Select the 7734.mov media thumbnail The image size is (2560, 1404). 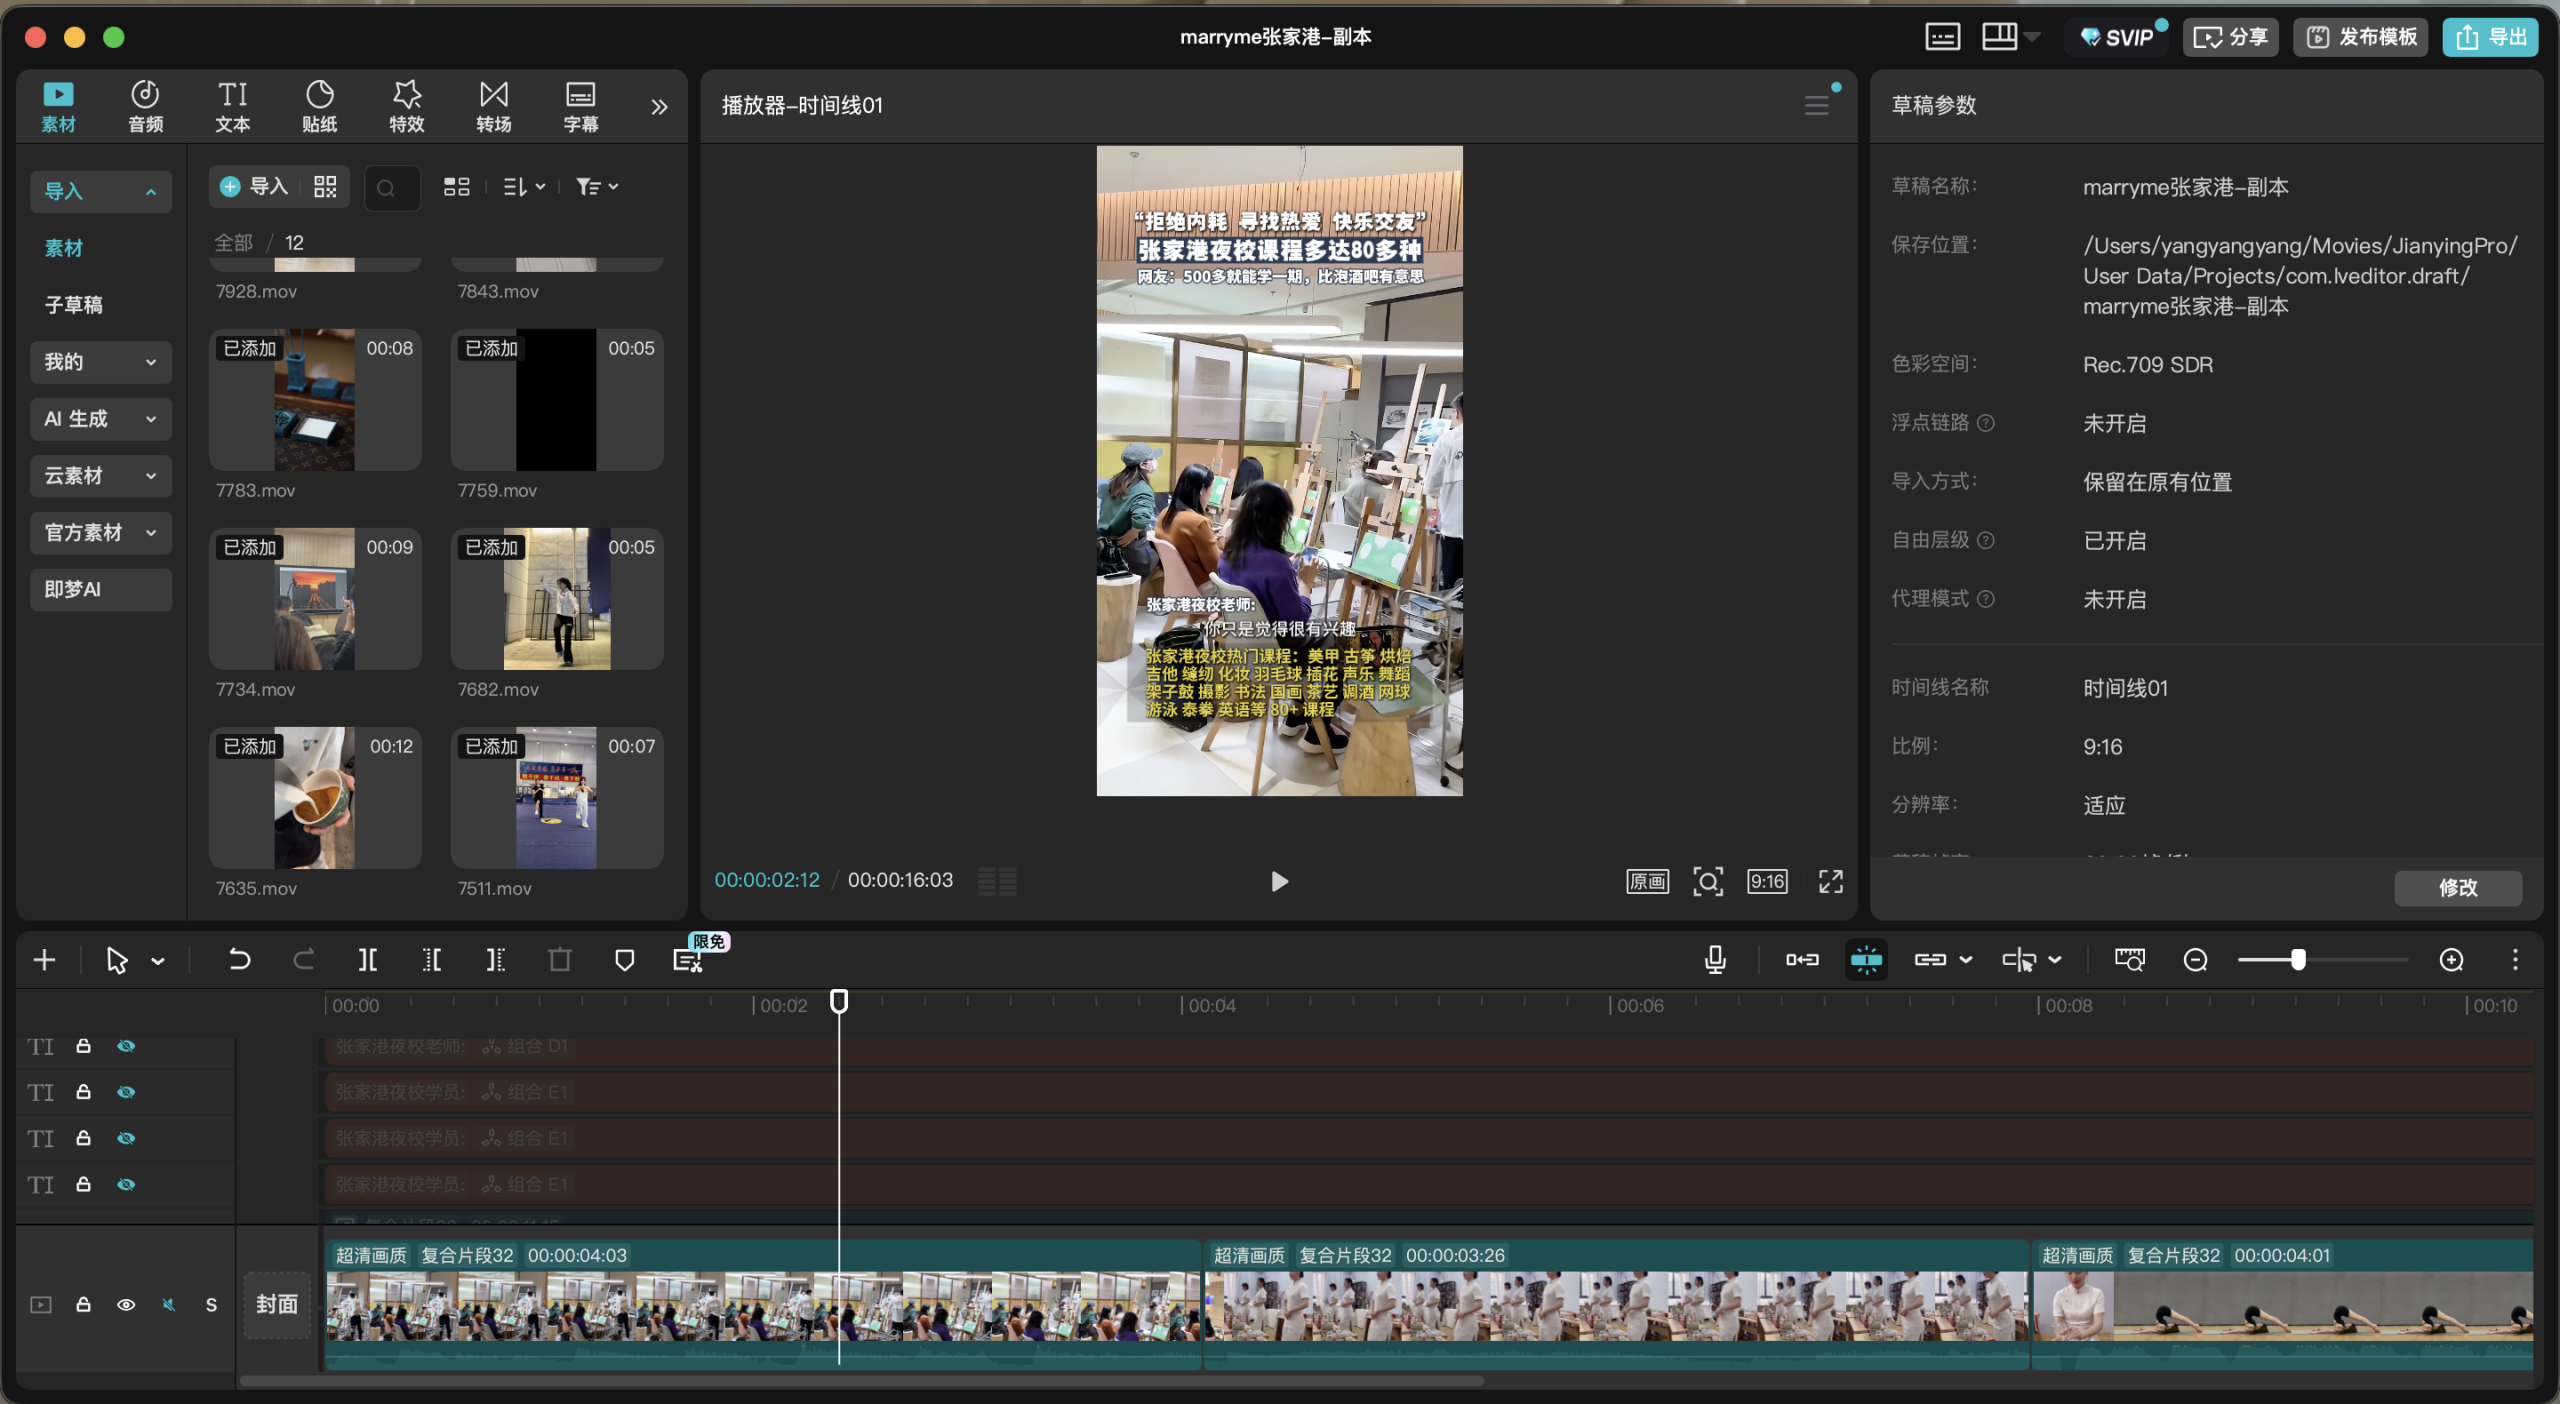314,599
